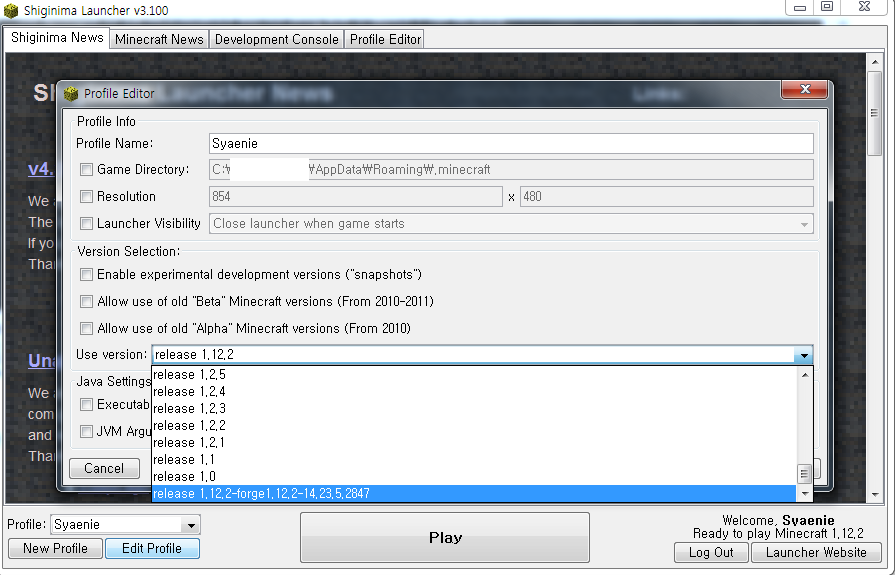The image size is (895, 575).
Task: Switch to the Shiginima News tab
Action: coord(57,38)
